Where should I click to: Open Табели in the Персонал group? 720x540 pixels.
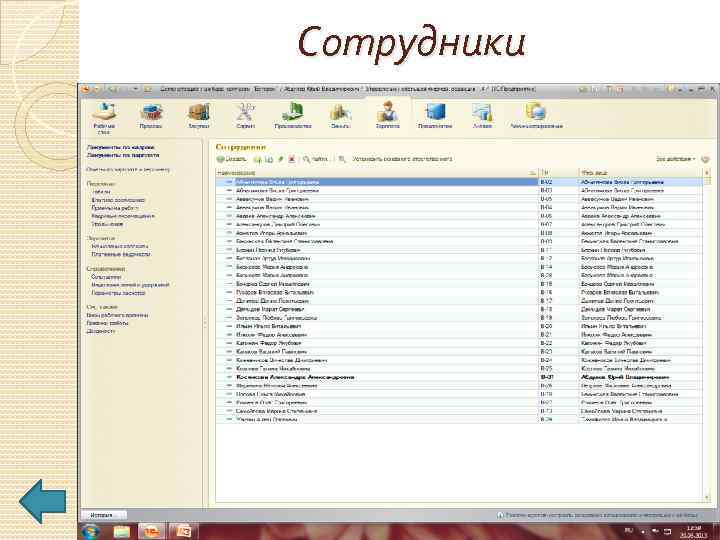(x=101, y=192)
